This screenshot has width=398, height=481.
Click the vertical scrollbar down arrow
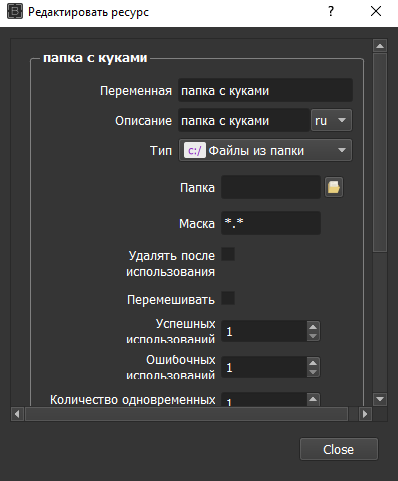[x=380, y=399]
